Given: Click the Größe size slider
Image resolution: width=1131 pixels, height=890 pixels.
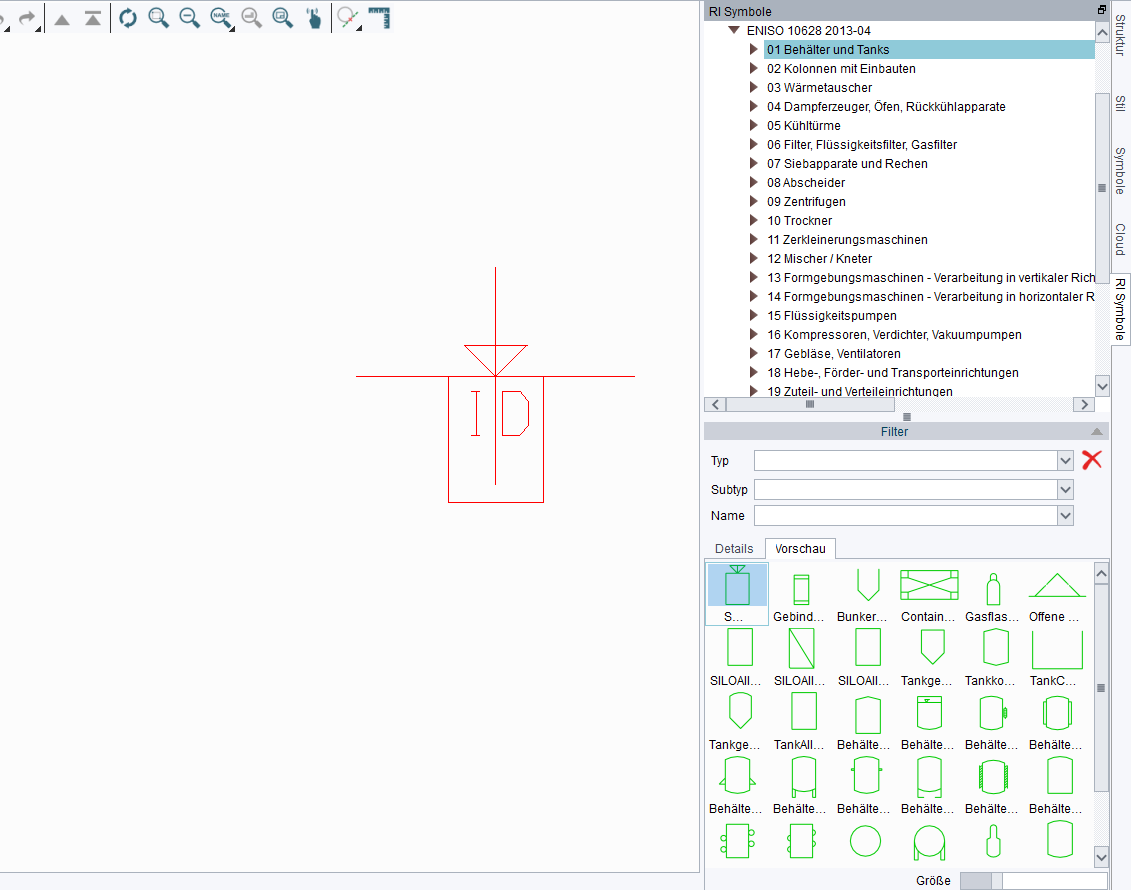Looking at the screenshot, I should 1033,881.
